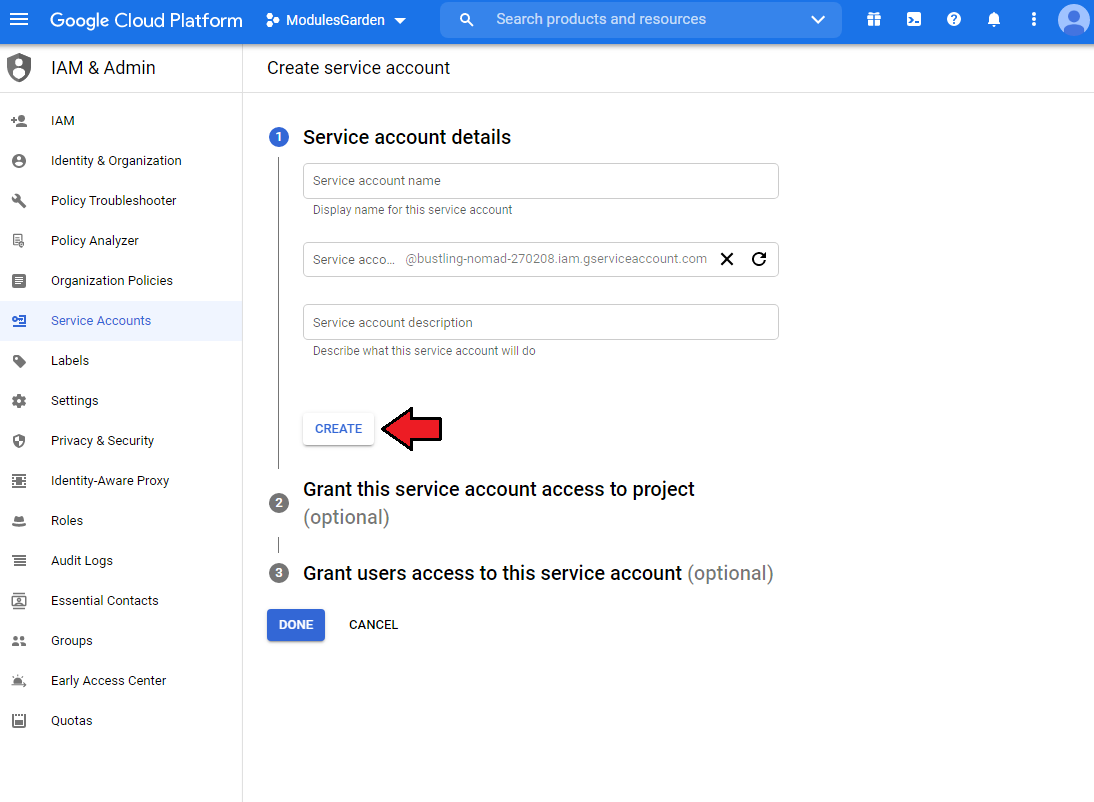The width and height of the screenshot is (1094, 802).
Task: Click the Labels tag icon
Action: pyautogui.click(x=19, y=361)
